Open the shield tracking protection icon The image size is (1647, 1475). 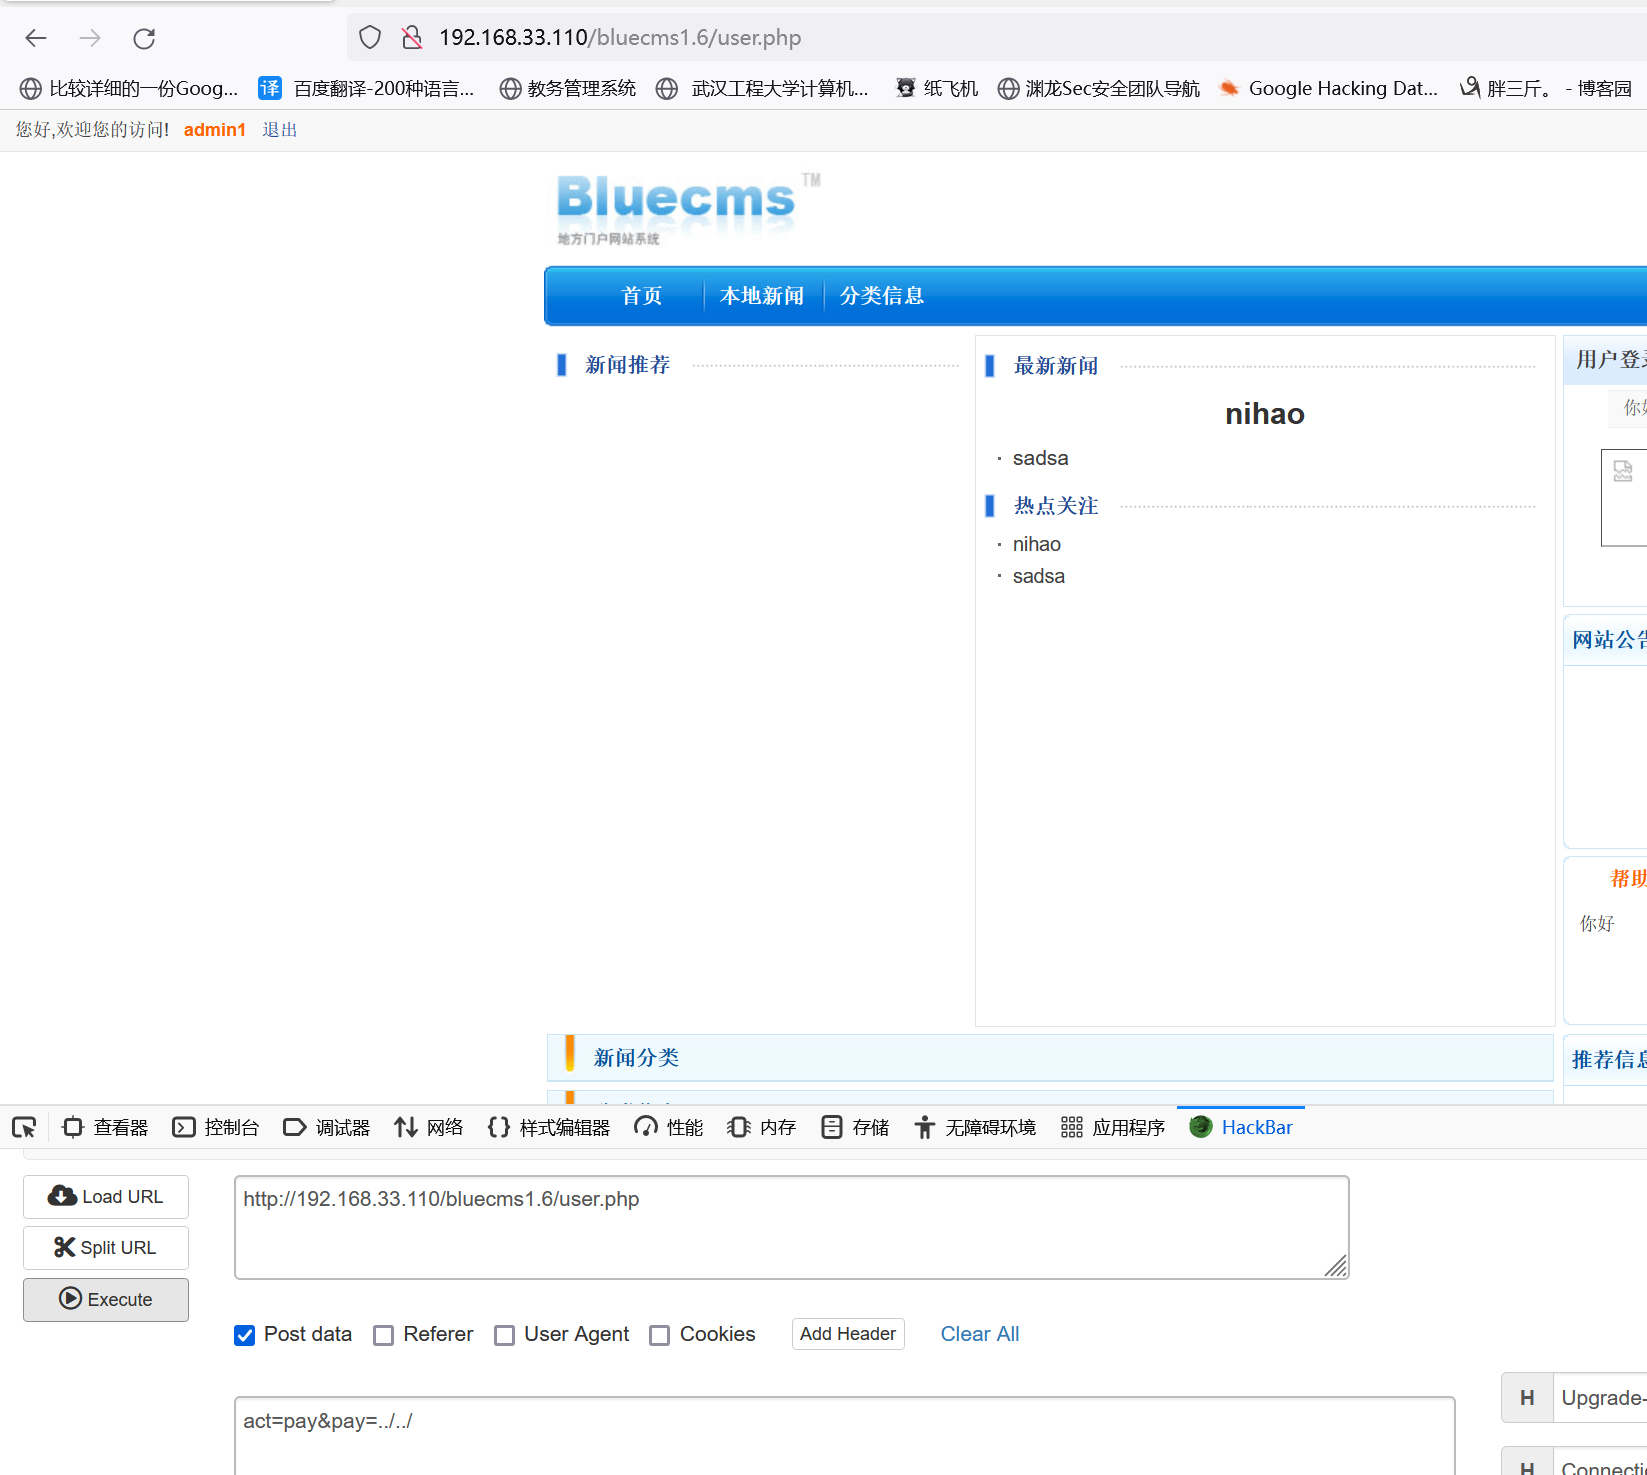click(x=370, y=38)
